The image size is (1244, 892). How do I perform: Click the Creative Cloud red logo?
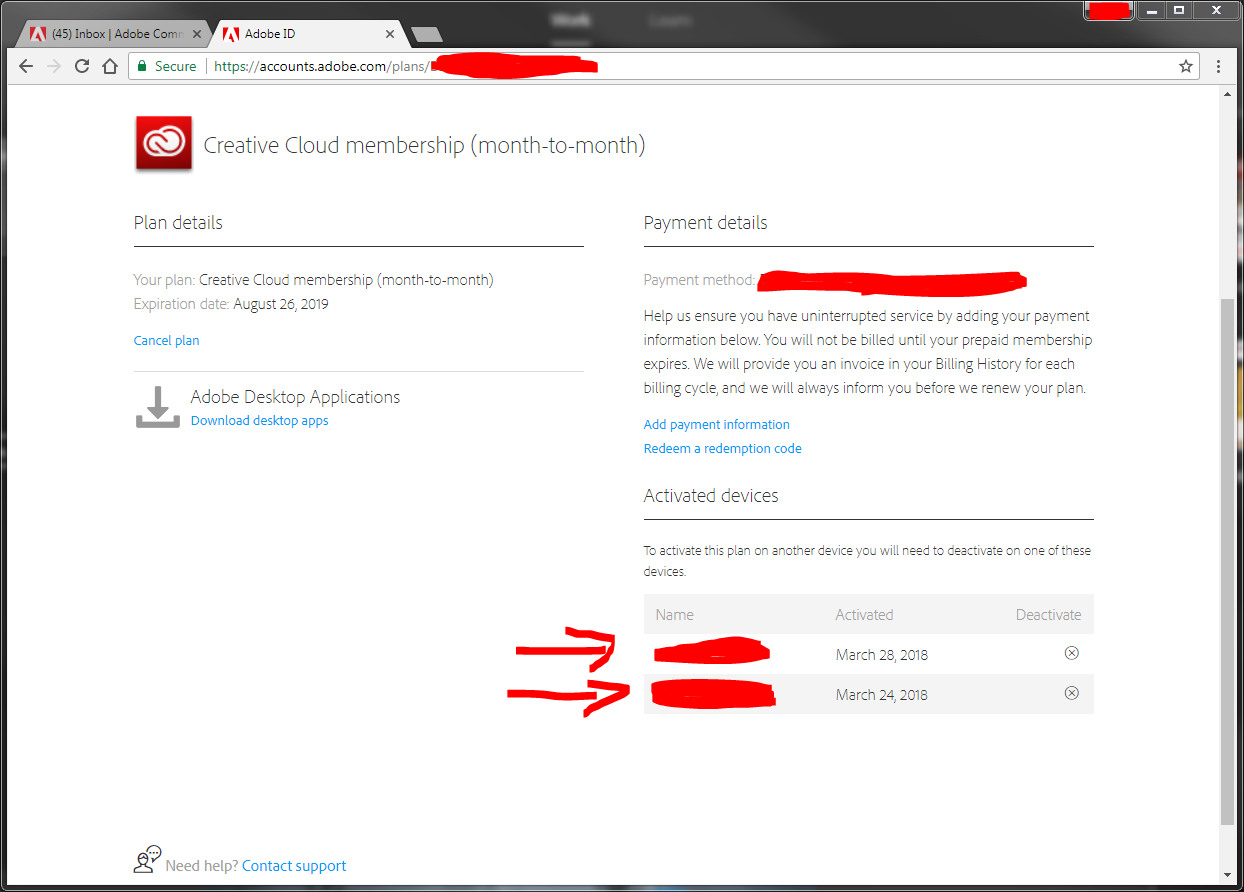click(x=164, y=144)
